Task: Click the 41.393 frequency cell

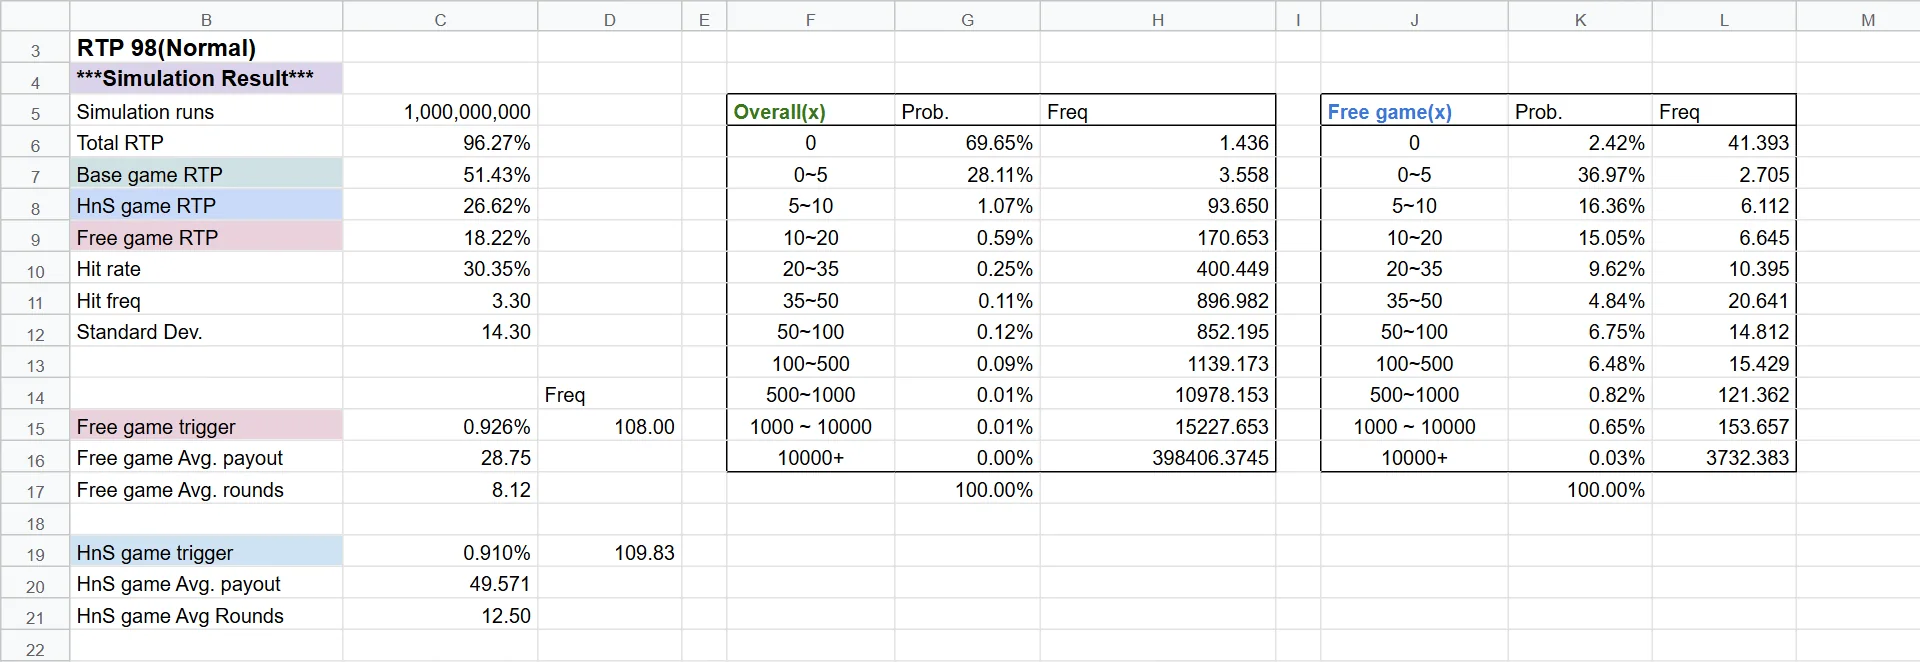Action: coord(1724,143)
